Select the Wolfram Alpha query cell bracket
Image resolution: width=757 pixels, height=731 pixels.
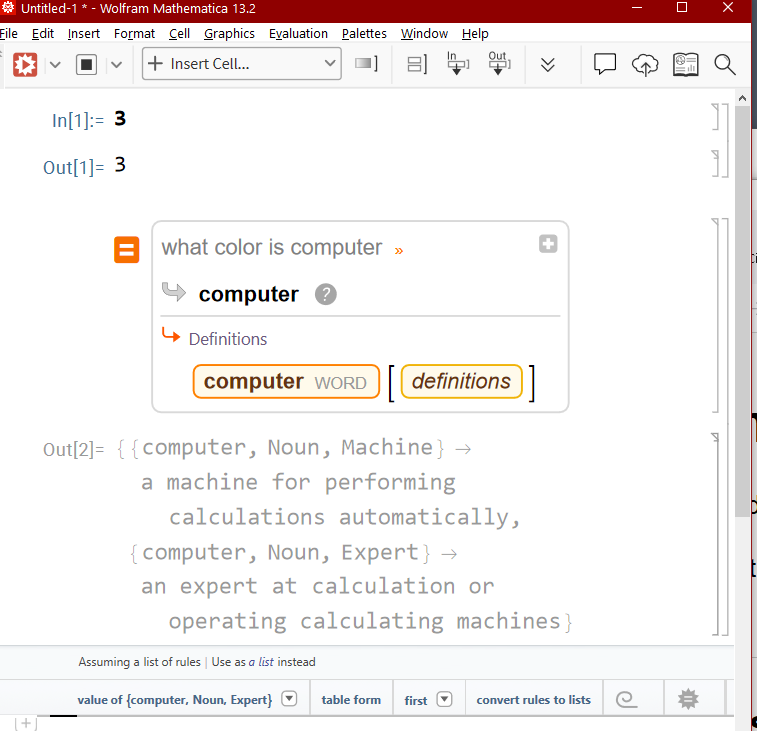click(x=716, y=316)
